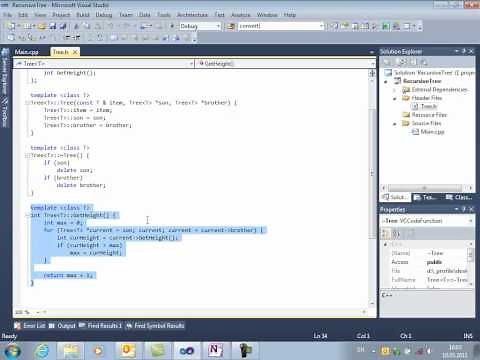Image resolution: width=480 pixels, height=360 pixels.
Task: Click the New Project toolbar icon
Action: point(11,26)
